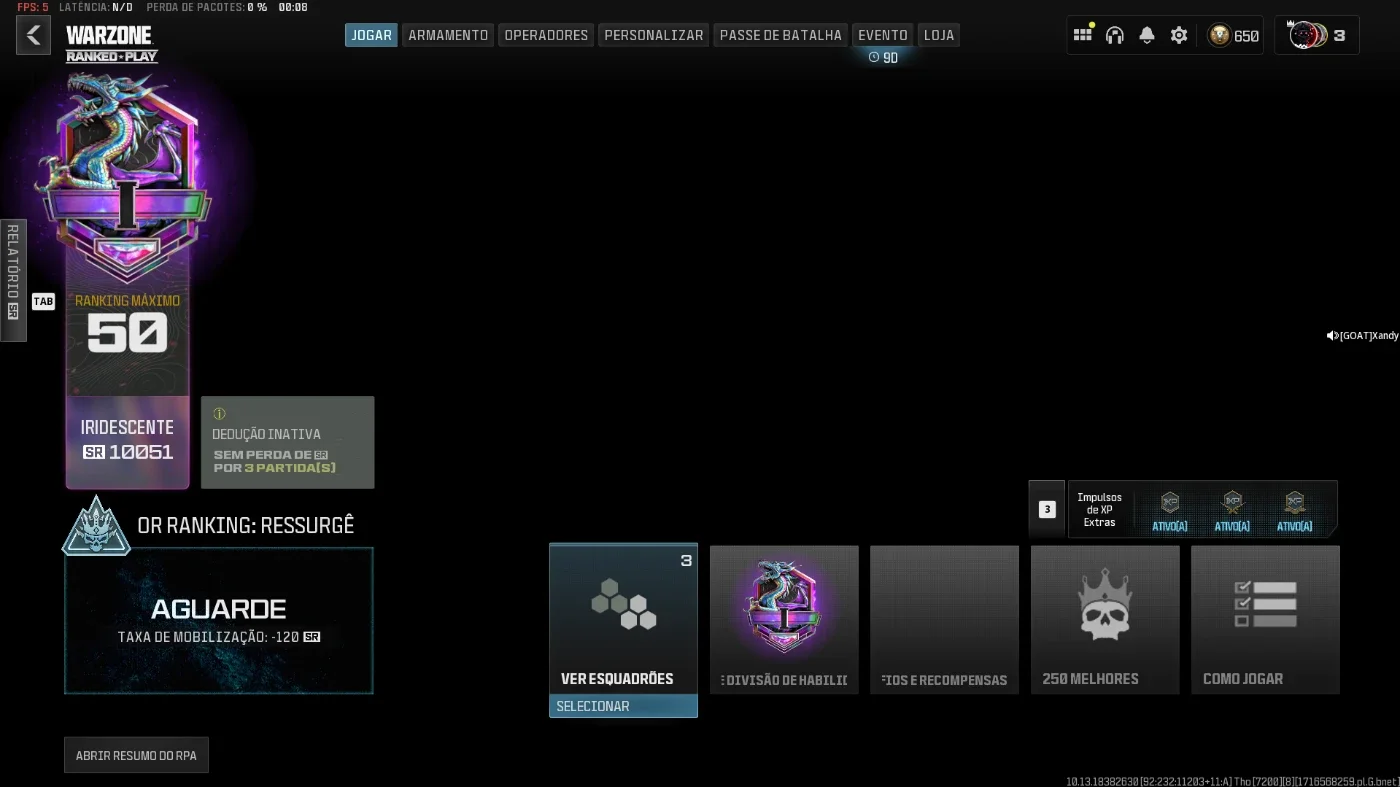This screenshot has width=1400, height=787.
Task: Open the desafios E RECOMPENSAS tile
Action: pyautogui.click(x=944, y=619)
